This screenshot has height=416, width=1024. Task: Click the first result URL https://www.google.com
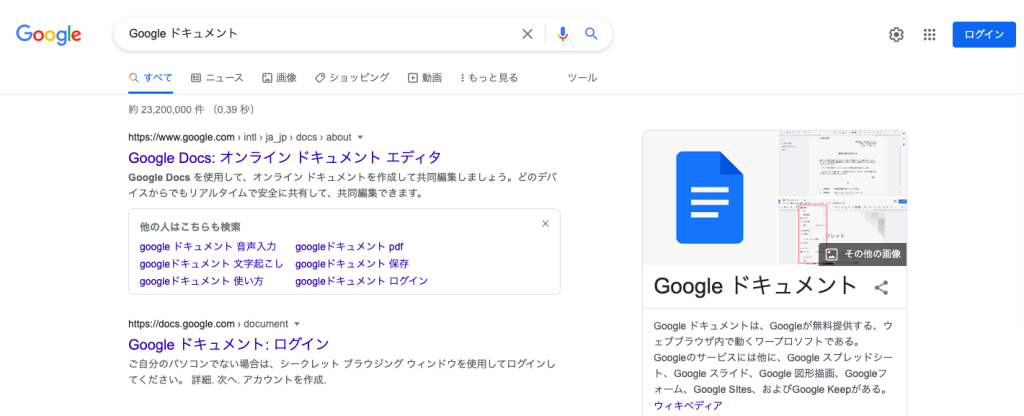point(181,137)
